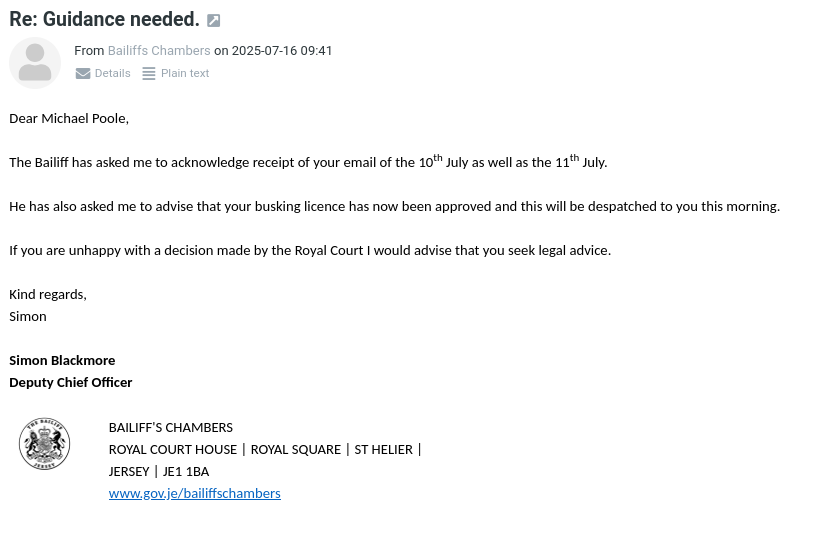Click the open-in-new-window icon beside the subject
The image size is (836, 539).
click(x=213, y=21)
